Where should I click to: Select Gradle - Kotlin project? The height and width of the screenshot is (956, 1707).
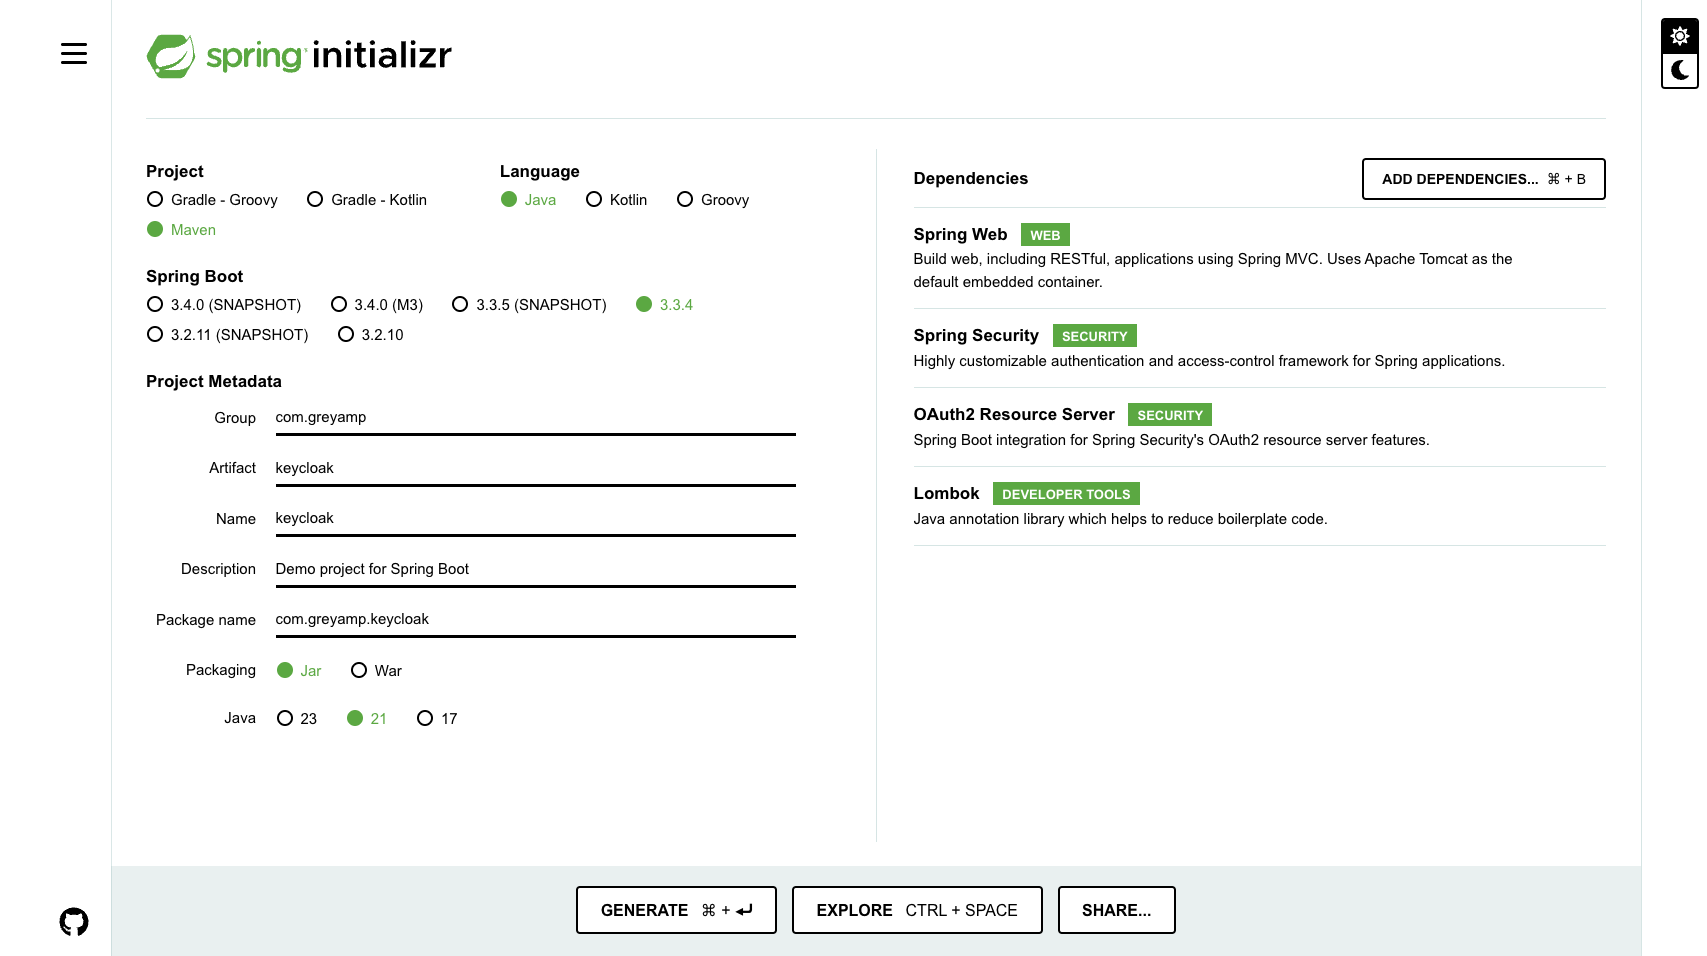coord(367,200)
